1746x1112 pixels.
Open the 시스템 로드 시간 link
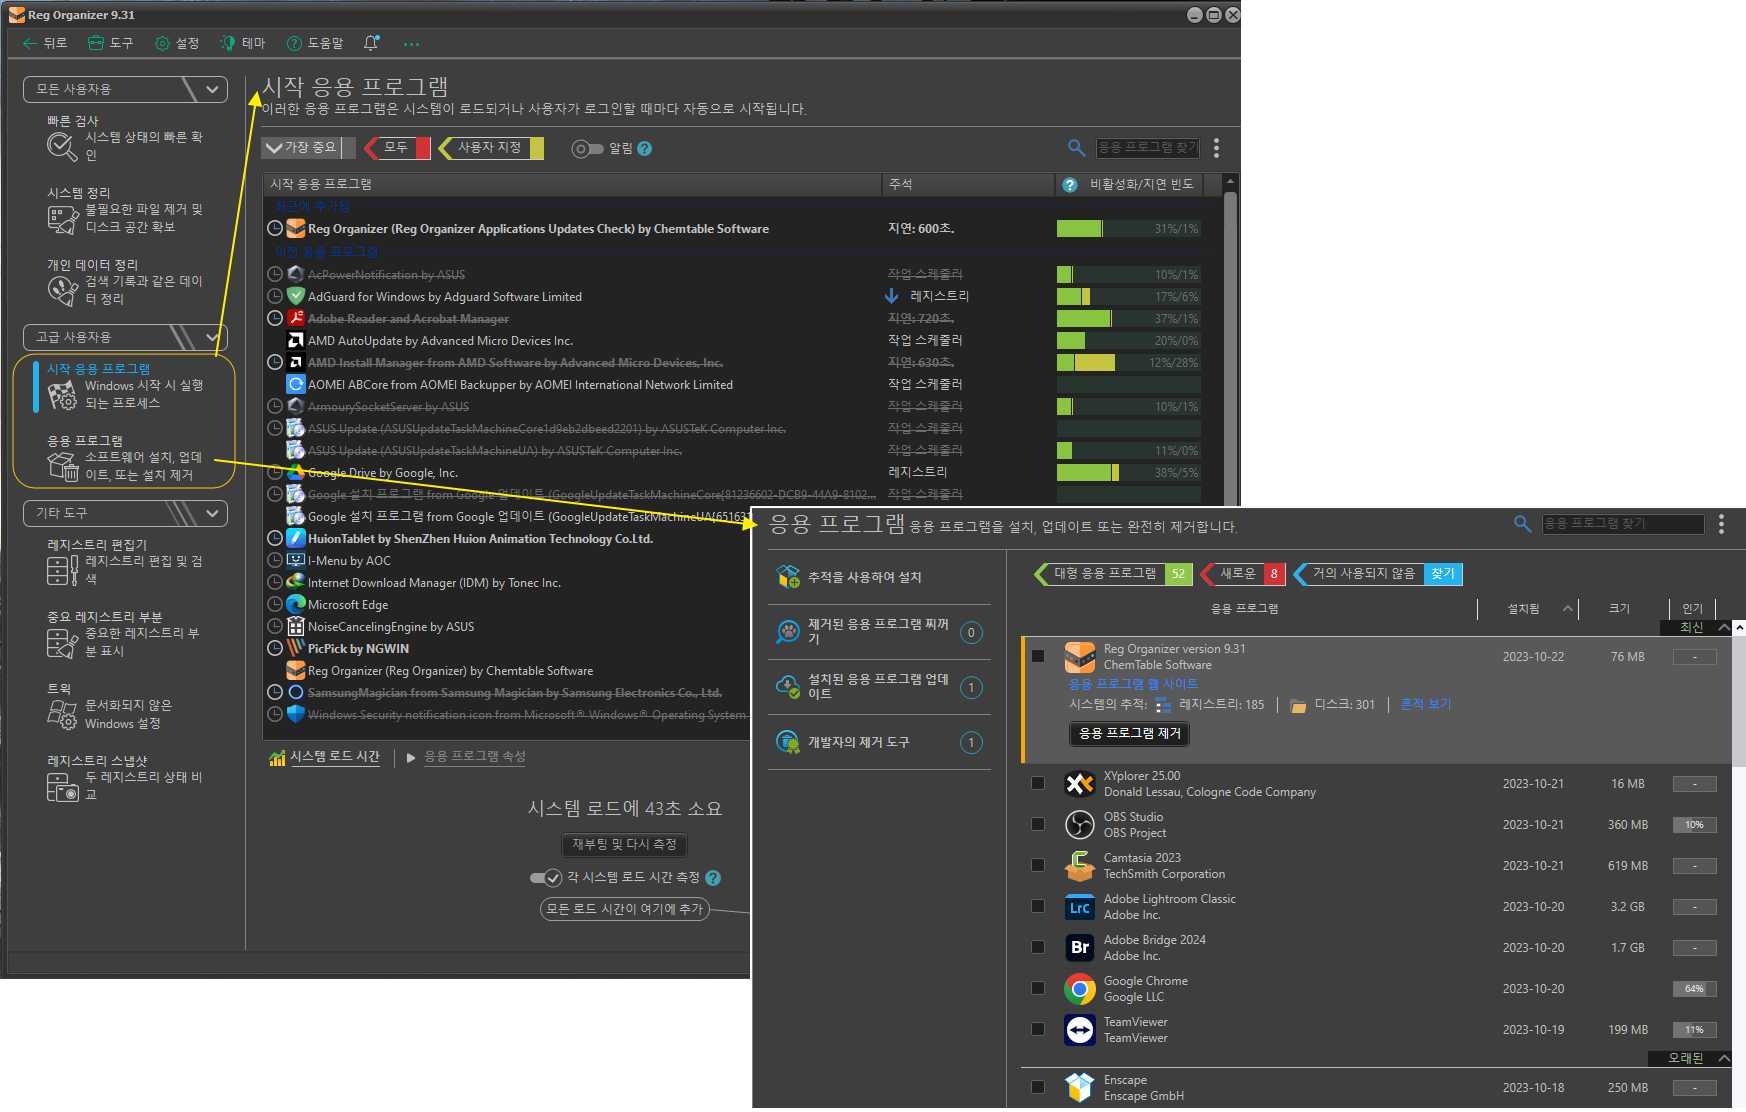pyautogui.click(x=335, y=758)
